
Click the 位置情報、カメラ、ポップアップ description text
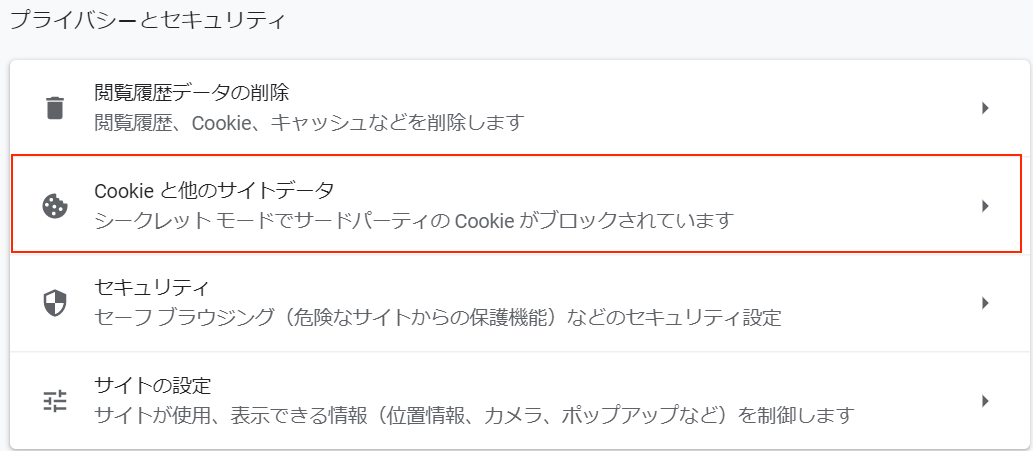[474, 415]
